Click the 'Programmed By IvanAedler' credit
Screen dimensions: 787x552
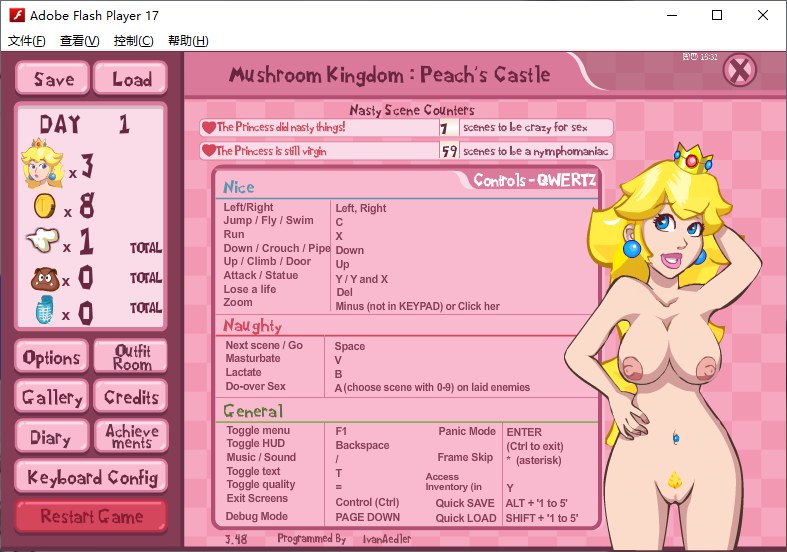coord(344,539)
